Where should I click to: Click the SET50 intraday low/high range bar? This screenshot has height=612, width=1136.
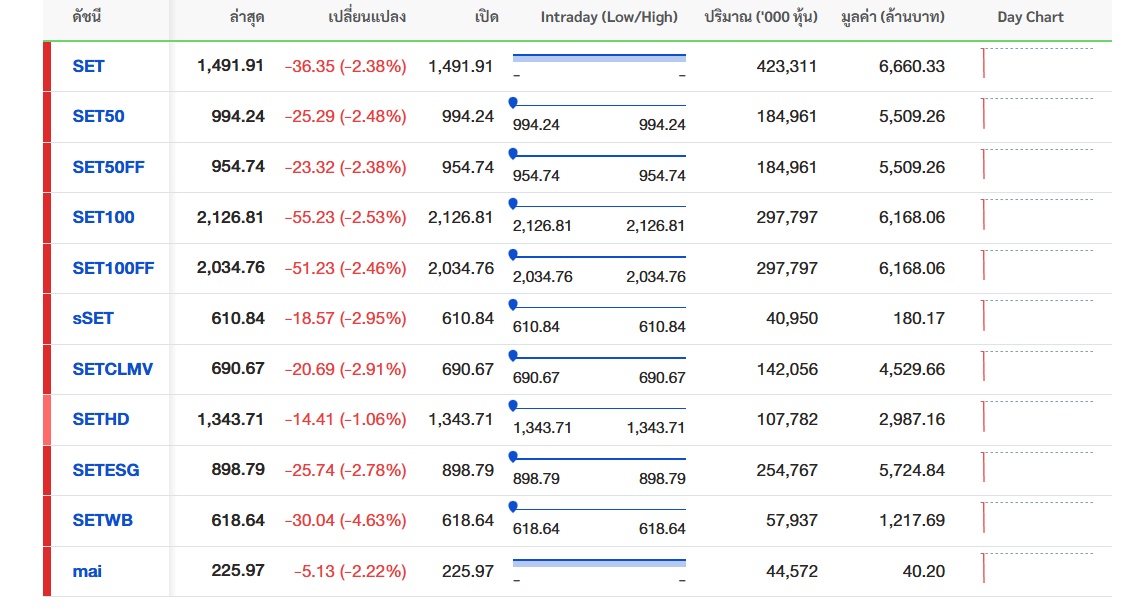point(599,104)
